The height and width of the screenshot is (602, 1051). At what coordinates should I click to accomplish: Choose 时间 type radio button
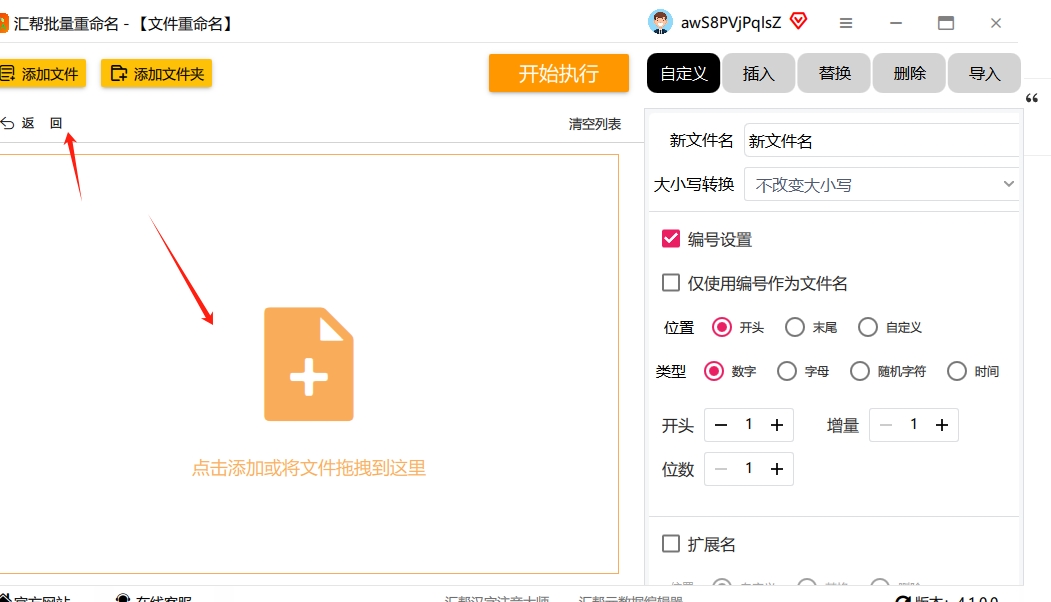coord(956,371)
